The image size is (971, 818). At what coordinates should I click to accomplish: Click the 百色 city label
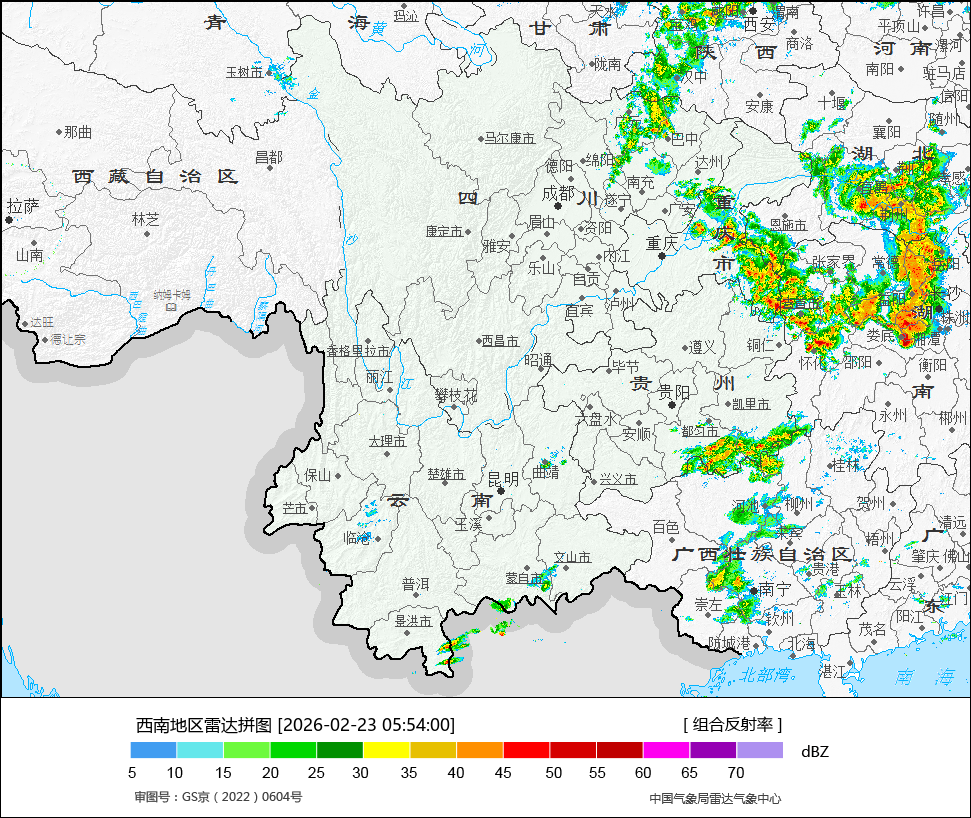(666, 527)
